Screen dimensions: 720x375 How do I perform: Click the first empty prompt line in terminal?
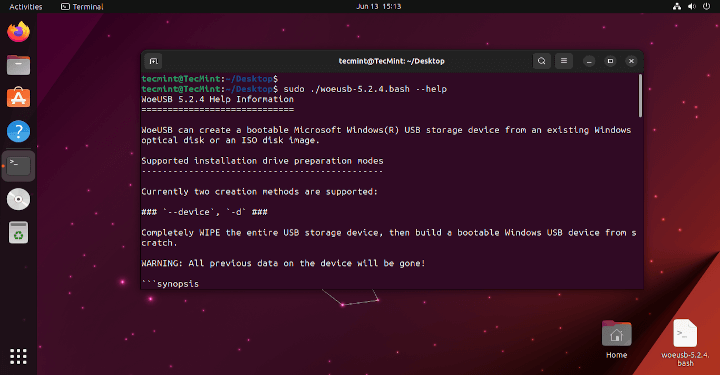(x=209, y=79)
